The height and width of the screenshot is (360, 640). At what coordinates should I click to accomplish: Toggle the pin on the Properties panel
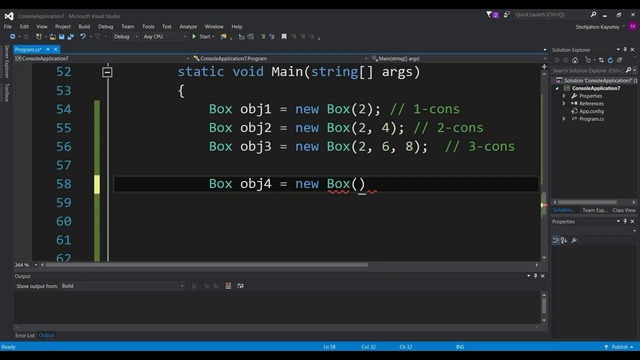point(625,221)
